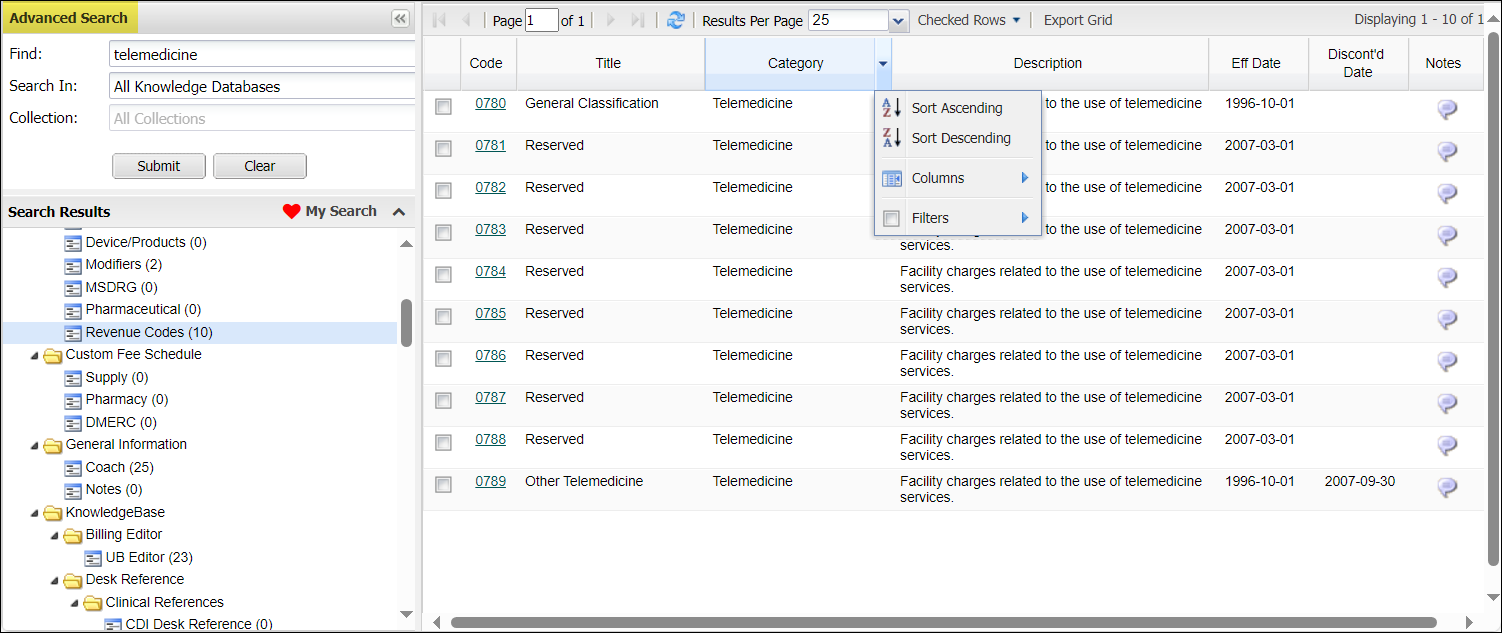
Task: Collapse the Advanced Search panel with the double-arrow icon
Action: (x=400, y=19)
